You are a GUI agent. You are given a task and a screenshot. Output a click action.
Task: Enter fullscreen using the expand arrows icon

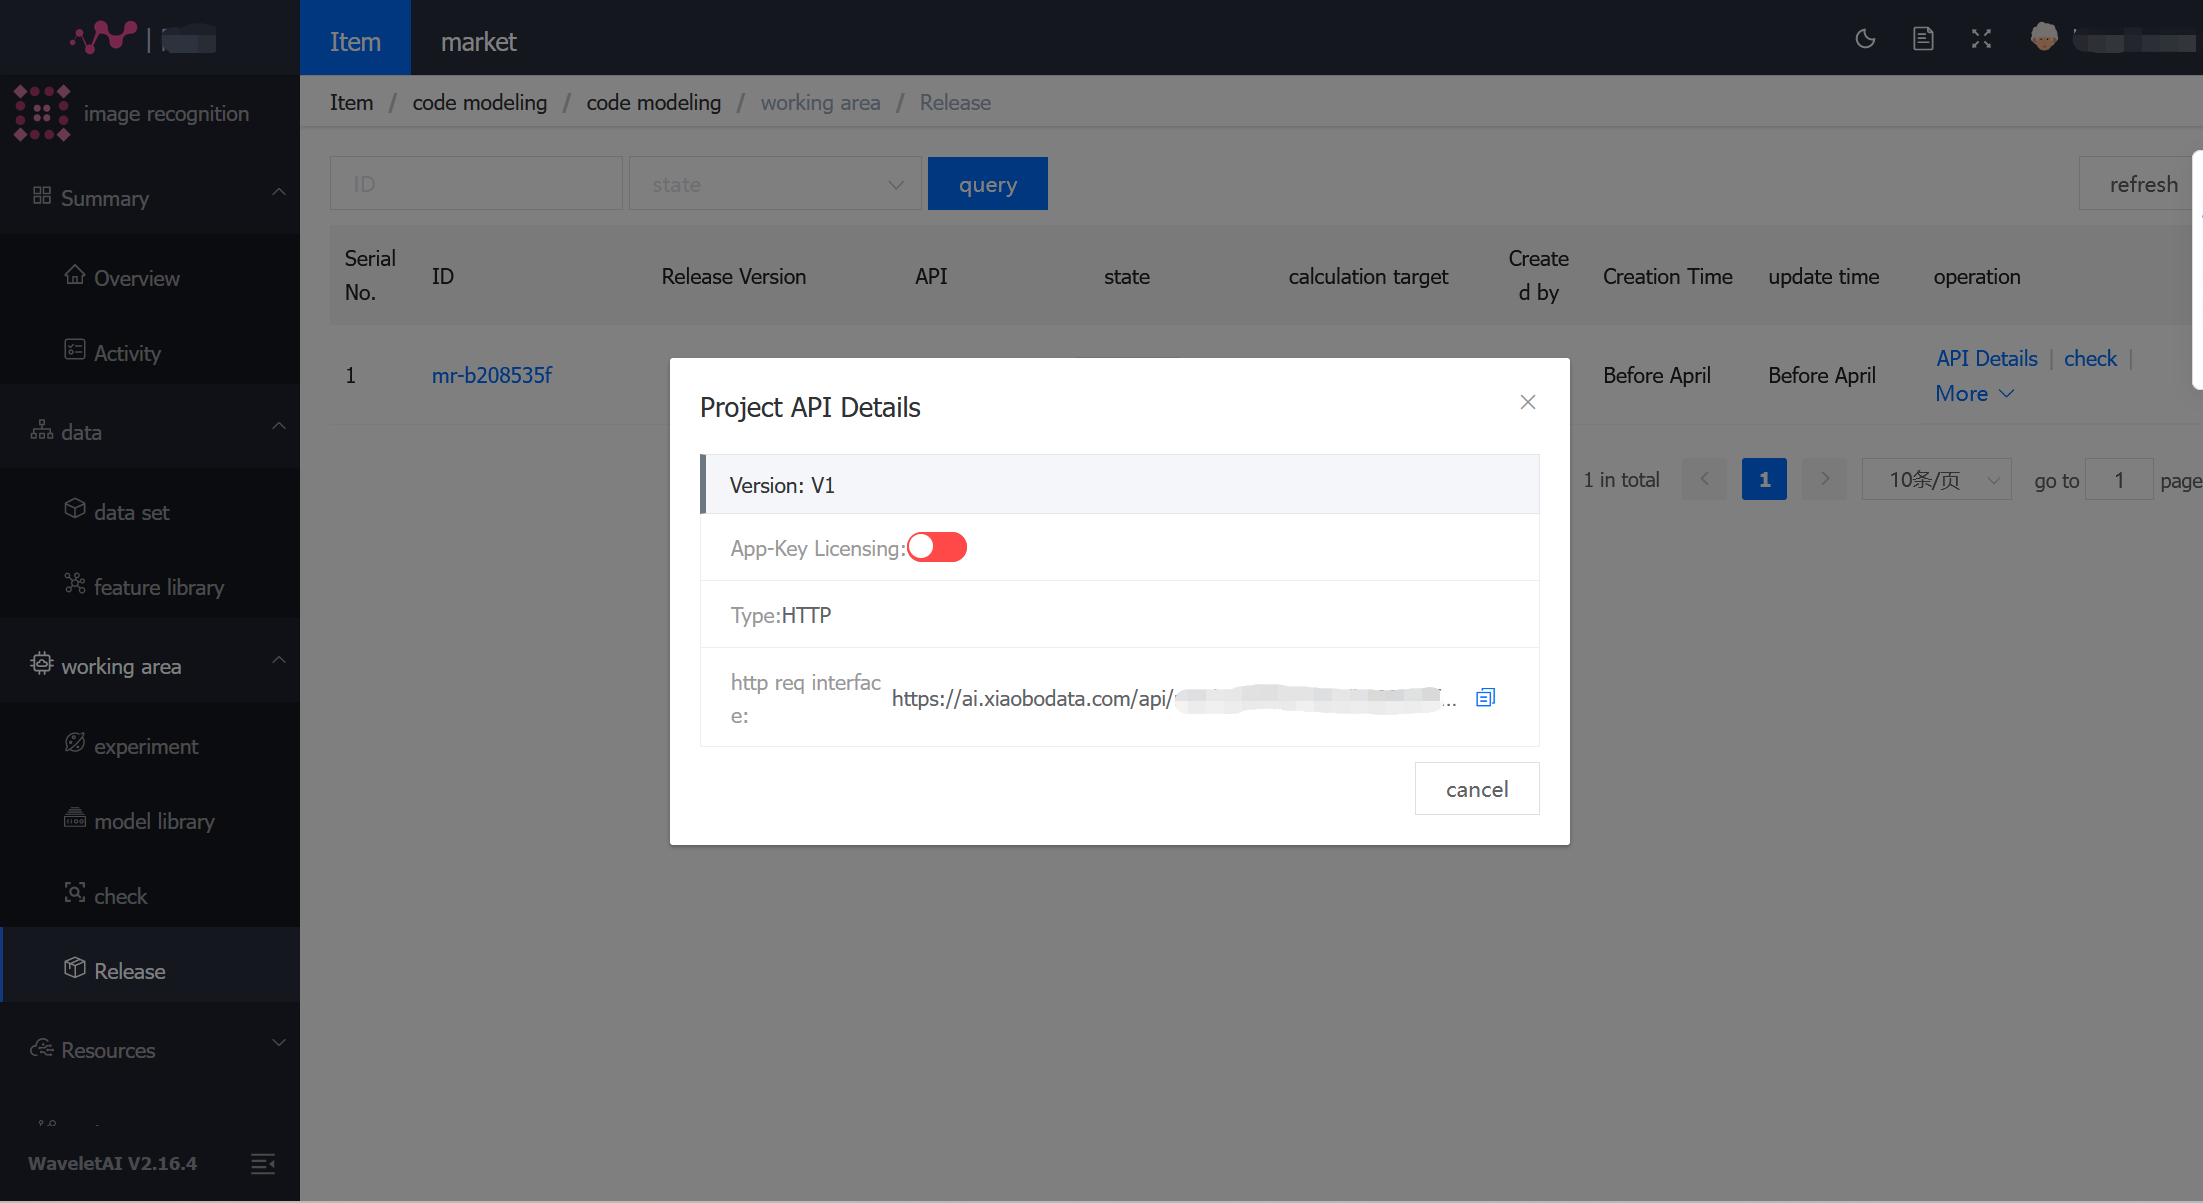point(1981,38)
